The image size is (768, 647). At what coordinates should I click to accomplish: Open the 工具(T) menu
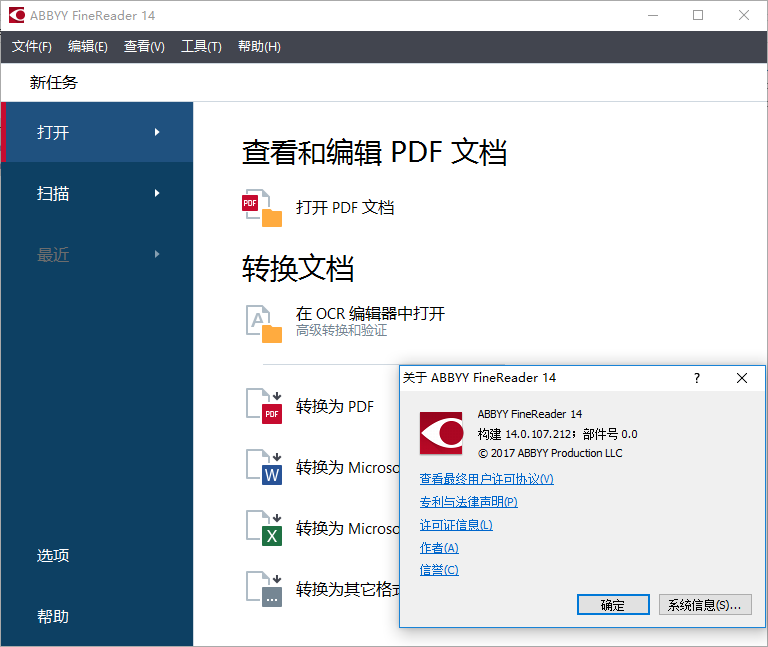tap(201, 47)
